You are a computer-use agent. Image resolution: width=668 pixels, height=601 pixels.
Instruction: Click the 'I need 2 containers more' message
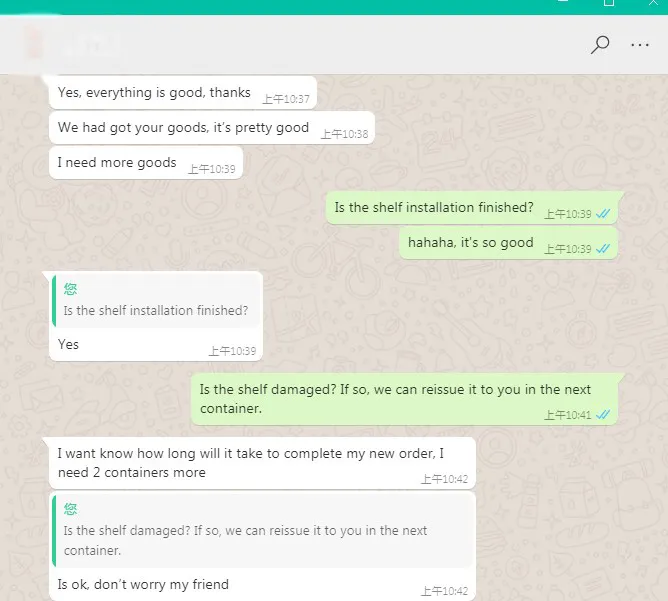[262, 463]
